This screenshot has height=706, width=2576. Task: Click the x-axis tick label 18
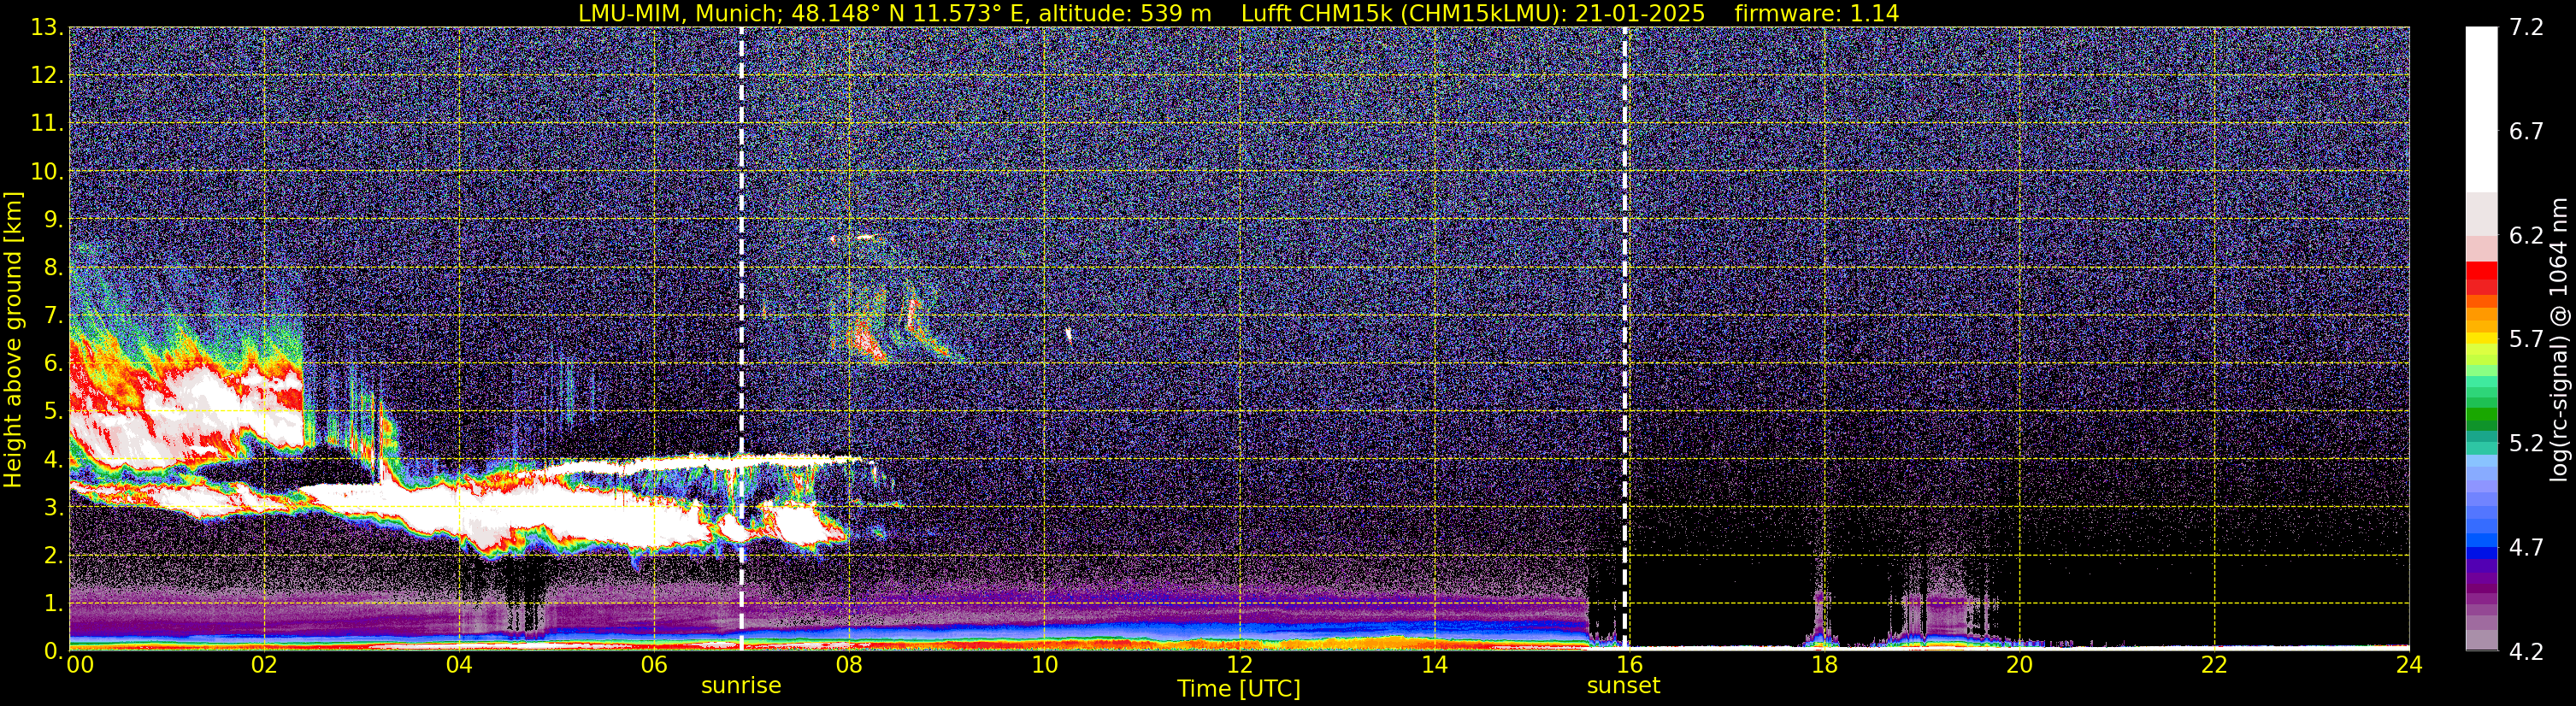(1824, 666)
